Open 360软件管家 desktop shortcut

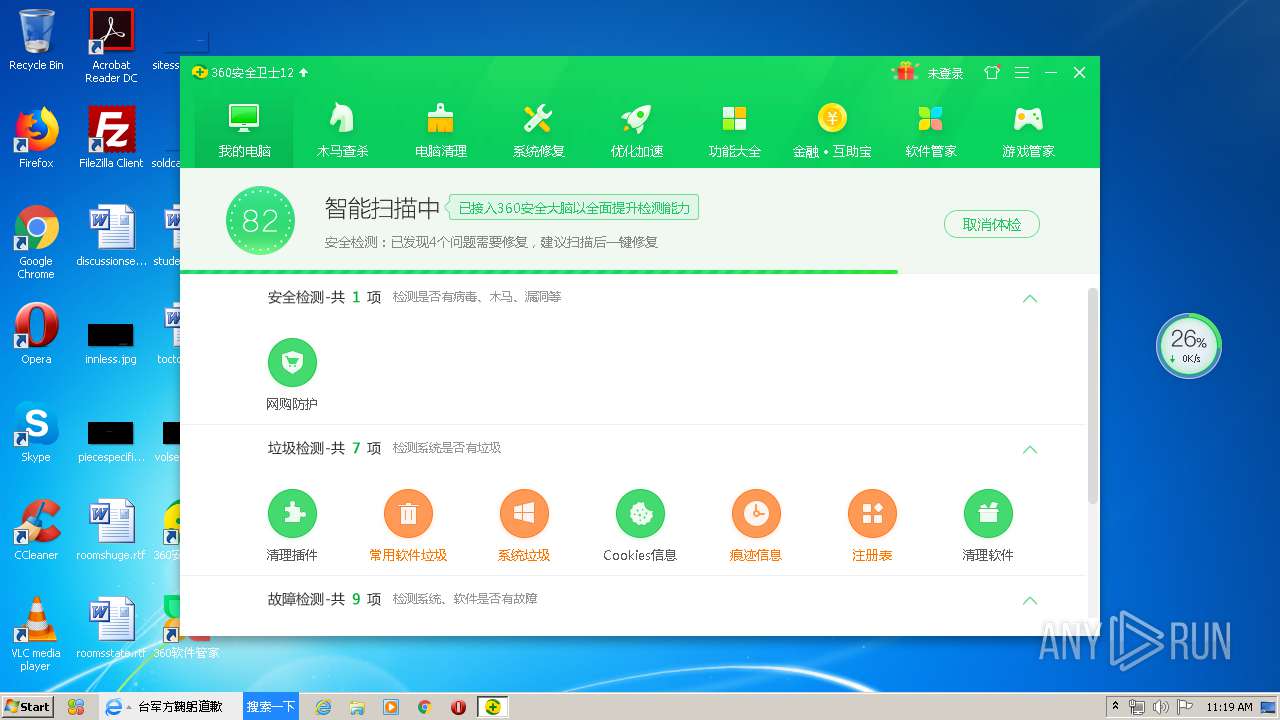tap(186, 628)
